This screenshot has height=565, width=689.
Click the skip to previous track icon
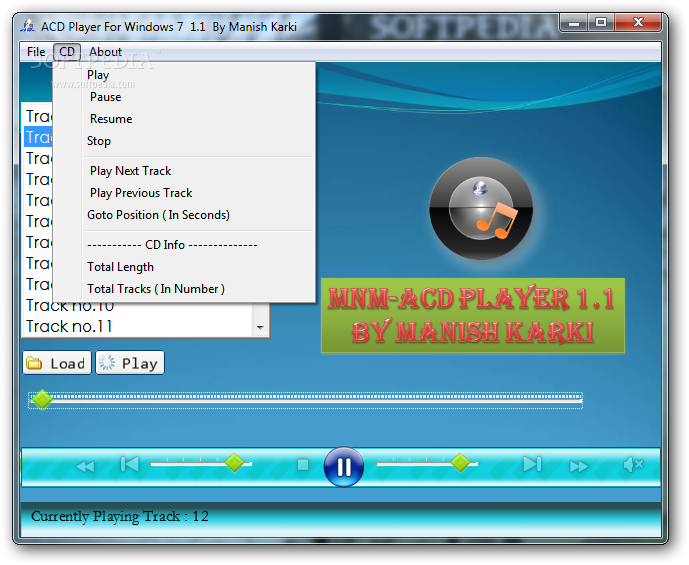coord(130,464)
